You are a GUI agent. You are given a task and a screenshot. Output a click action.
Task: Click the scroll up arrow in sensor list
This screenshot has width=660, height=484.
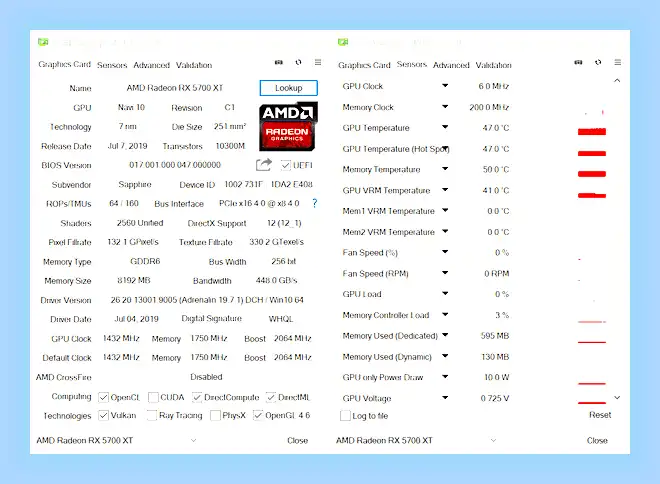coord(617,80)
